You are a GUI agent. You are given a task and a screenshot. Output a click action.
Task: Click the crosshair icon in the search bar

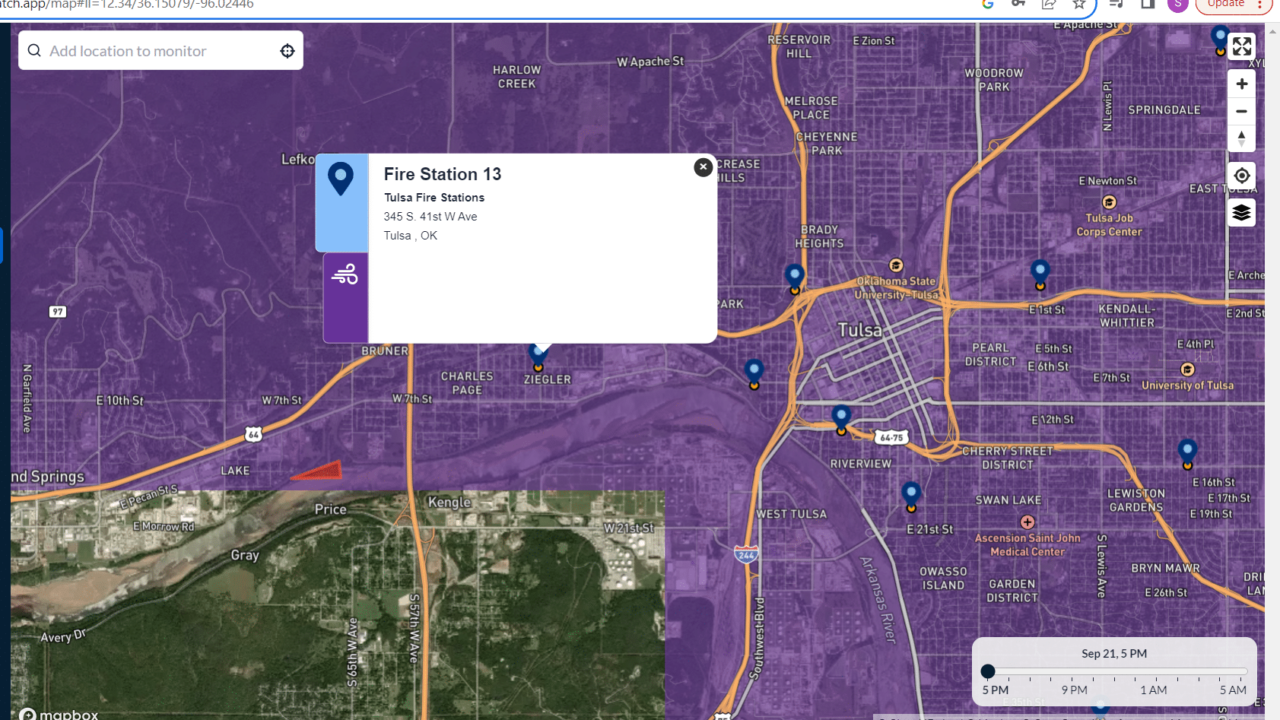(x=287, y=50)
